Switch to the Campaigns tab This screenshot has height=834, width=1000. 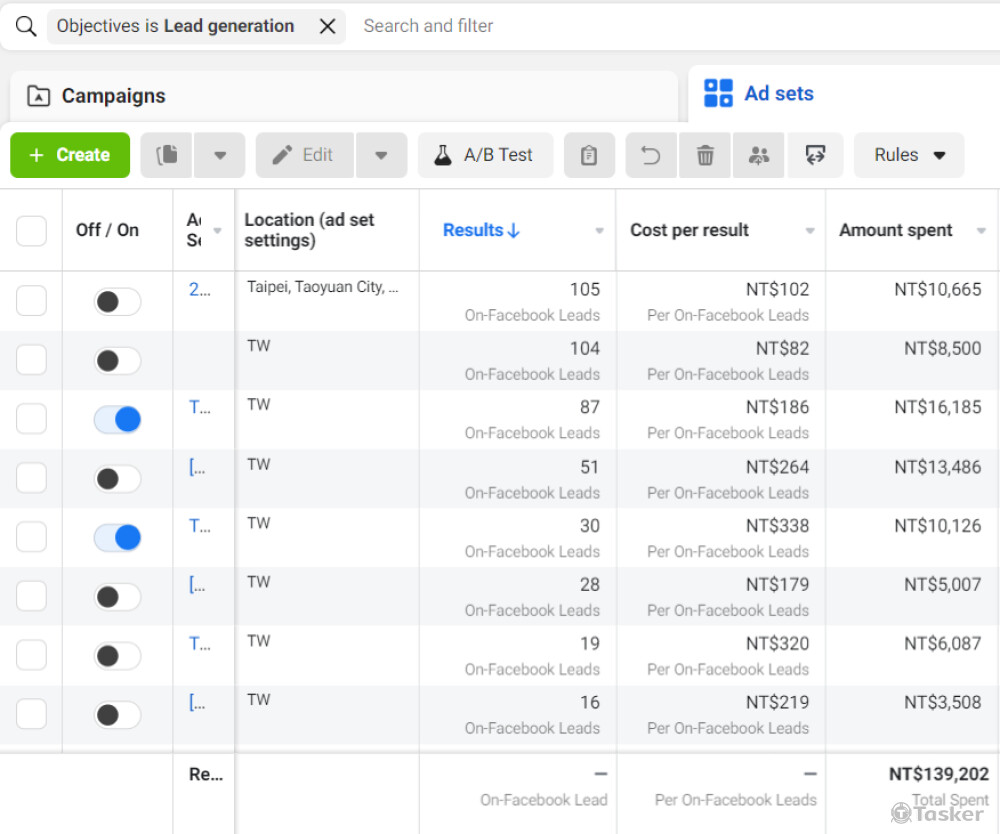(112, 96)
